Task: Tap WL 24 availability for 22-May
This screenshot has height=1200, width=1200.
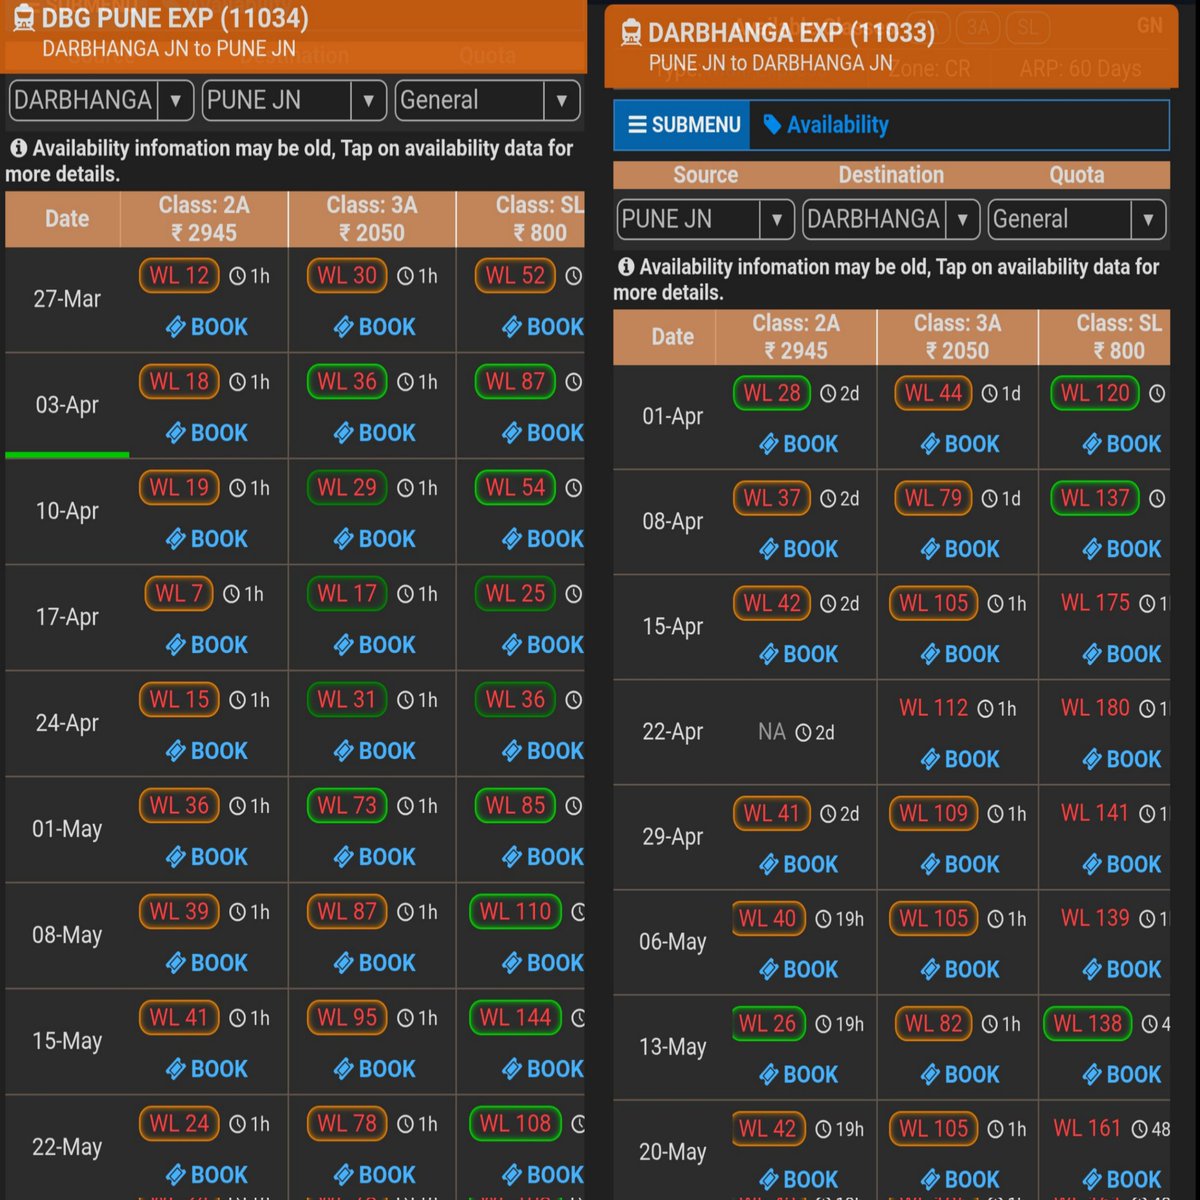Action: point(179,1123)
